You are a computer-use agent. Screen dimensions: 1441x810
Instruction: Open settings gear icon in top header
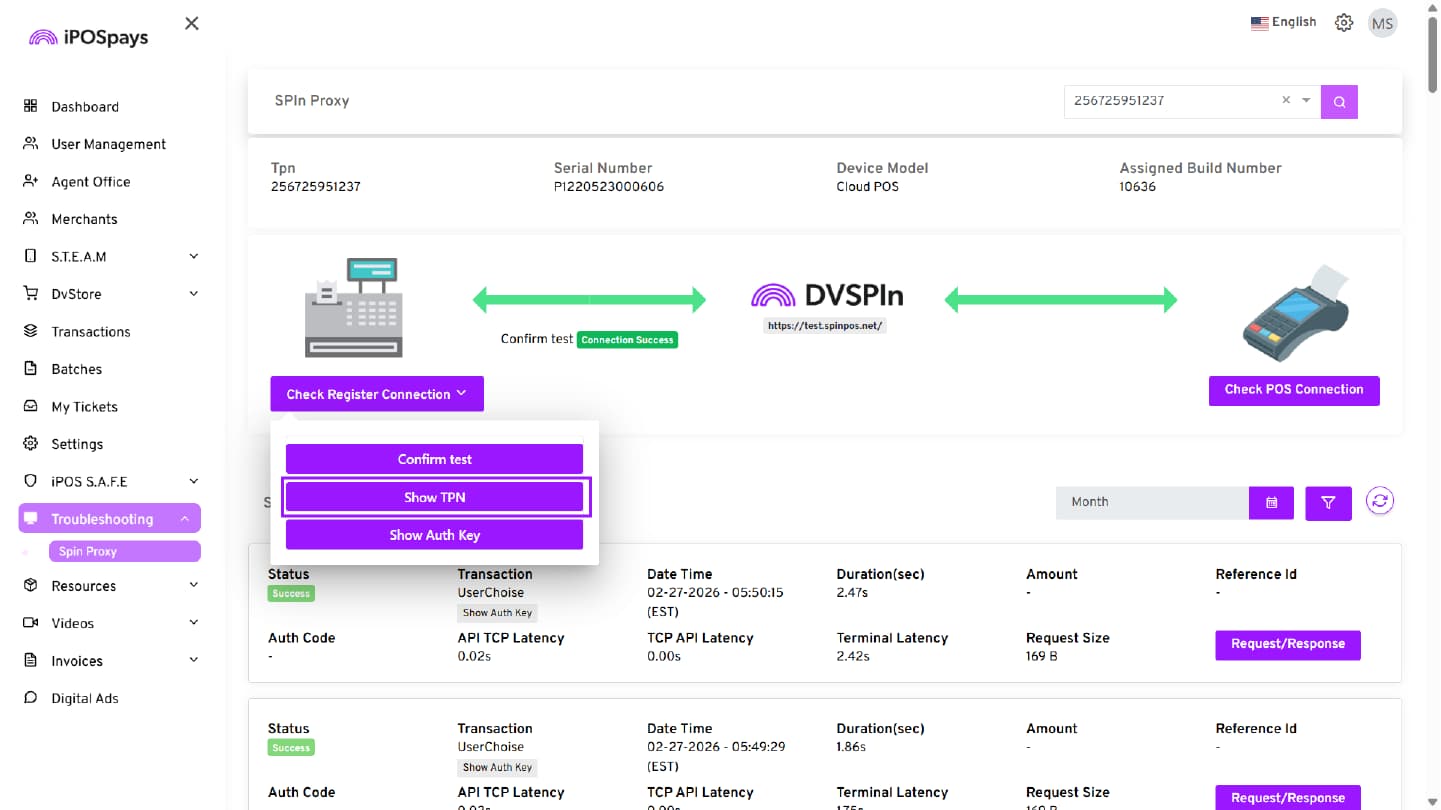(1344, 23)
